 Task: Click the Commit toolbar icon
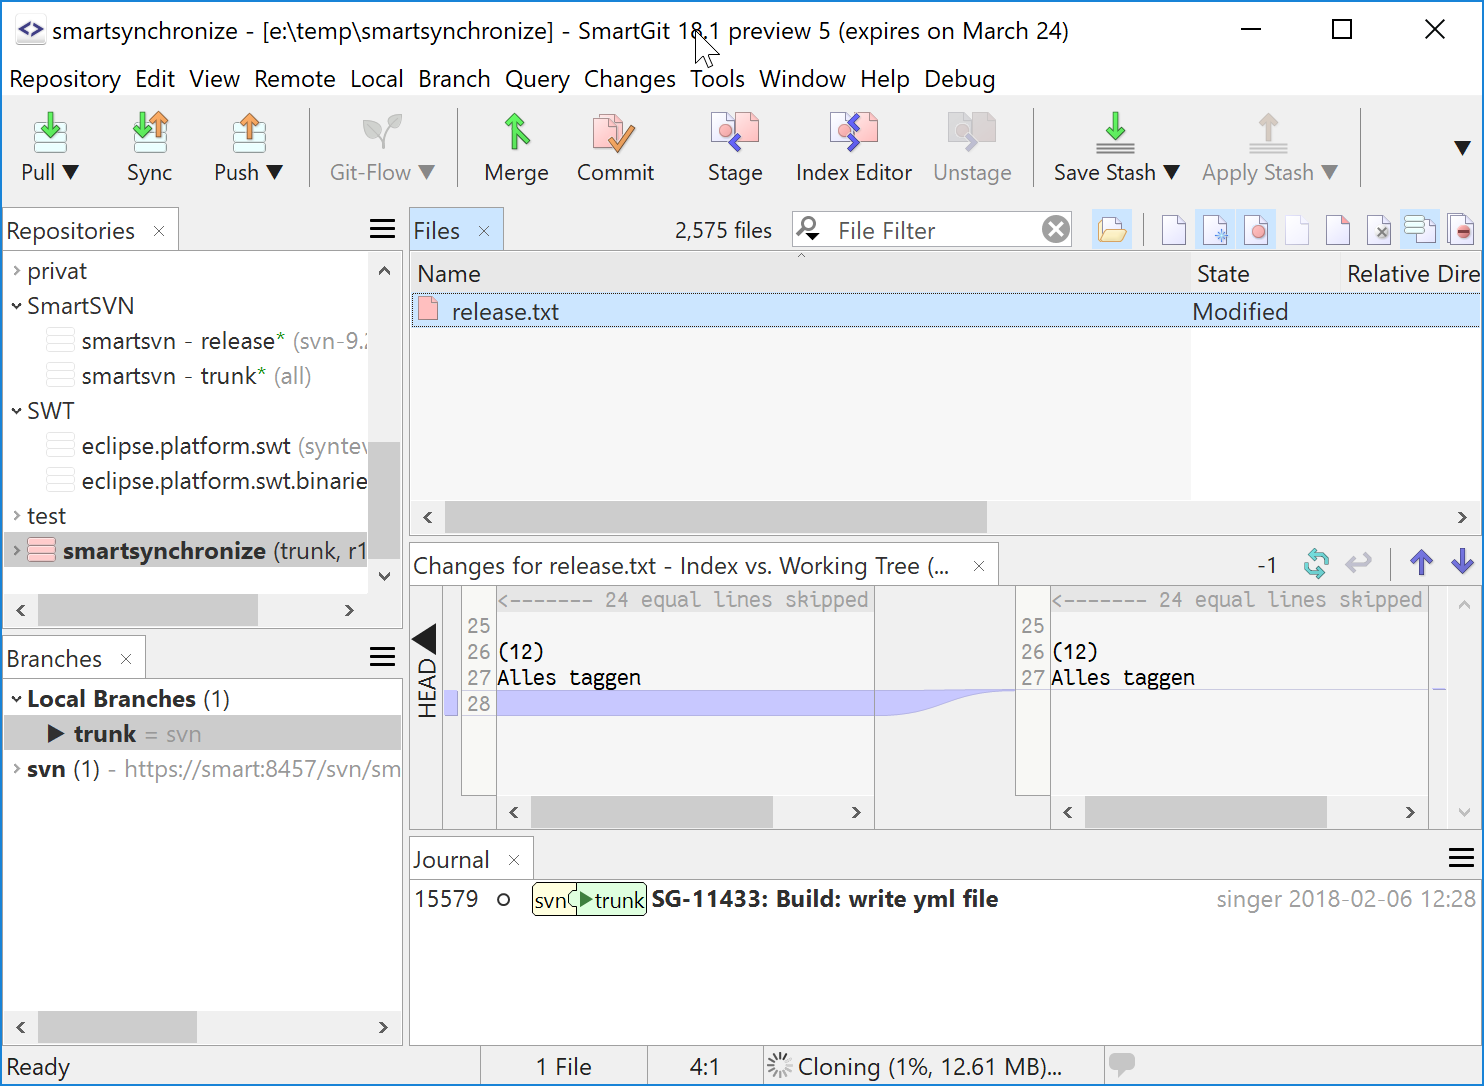(614, 132)
